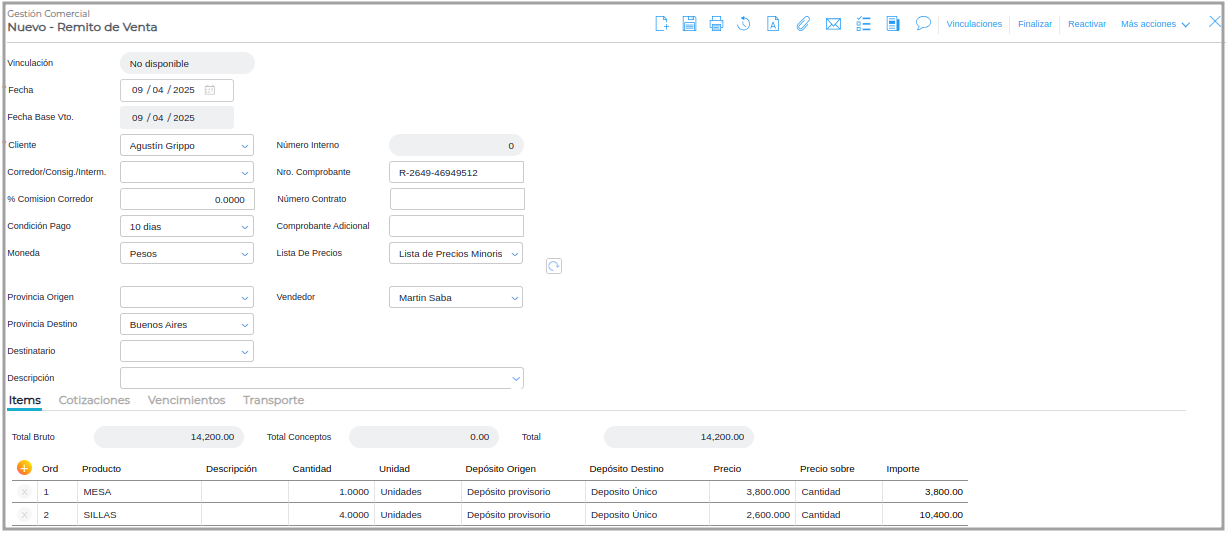Click the Nro. Comprobante field
Viewport: 1228px width, 534px height.
[x=456, y=173]
